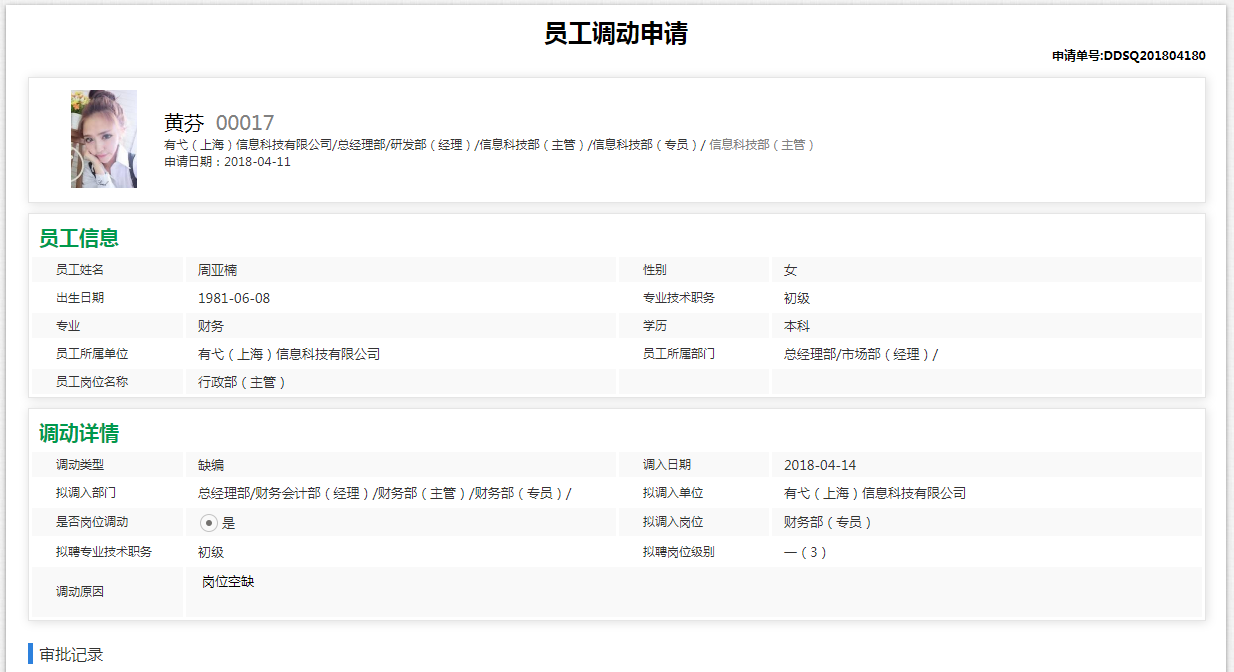1234x672 pixels.
Task: Click the 员工所属部门 field value
Action: click(x=861, y=354)
